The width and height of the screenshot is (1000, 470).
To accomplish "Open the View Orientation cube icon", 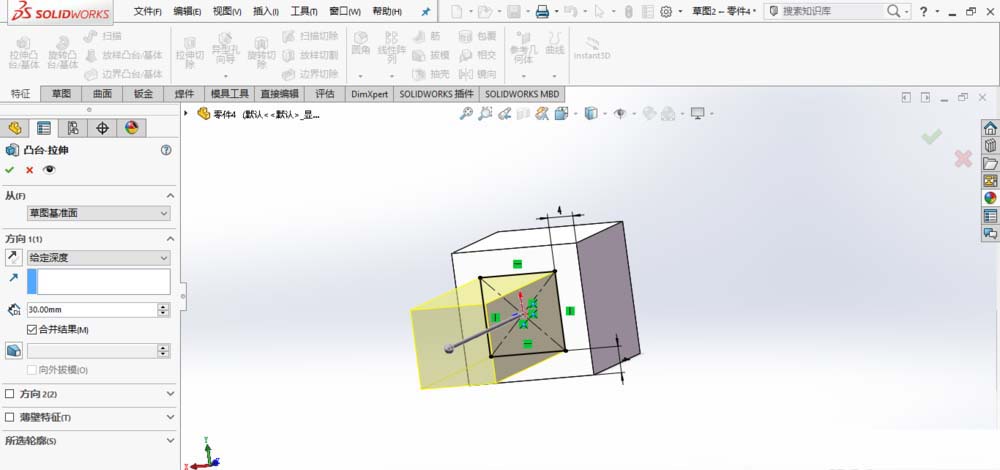I will coord(561,114).
